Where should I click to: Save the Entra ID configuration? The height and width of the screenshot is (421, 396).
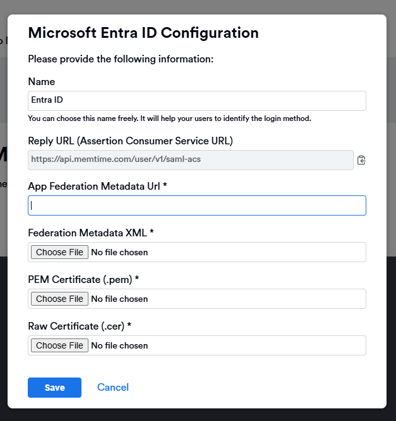(x=55, y=387)
